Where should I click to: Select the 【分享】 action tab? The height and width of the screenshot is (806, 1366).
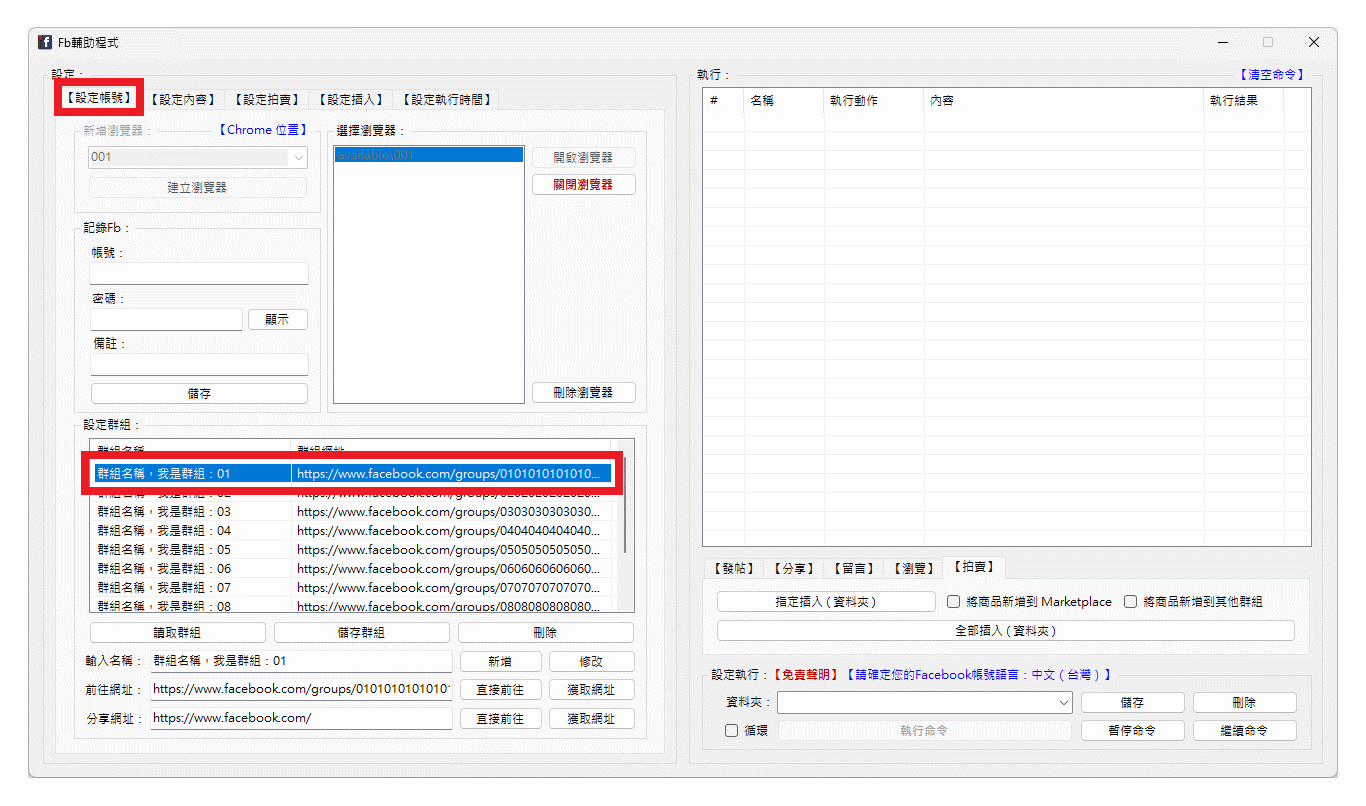click(794, 568)
